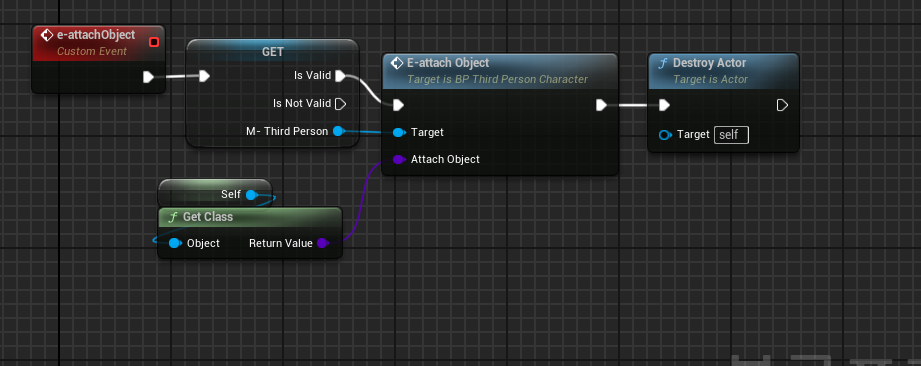Click the Target pin on Destroy Actor
921x366 pixels.
[x=665, y=135]
